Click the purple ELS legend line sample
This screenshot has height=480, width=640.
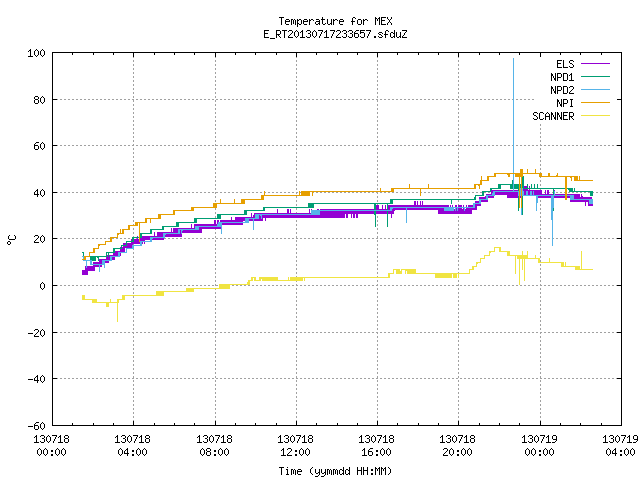click(596, 64)
